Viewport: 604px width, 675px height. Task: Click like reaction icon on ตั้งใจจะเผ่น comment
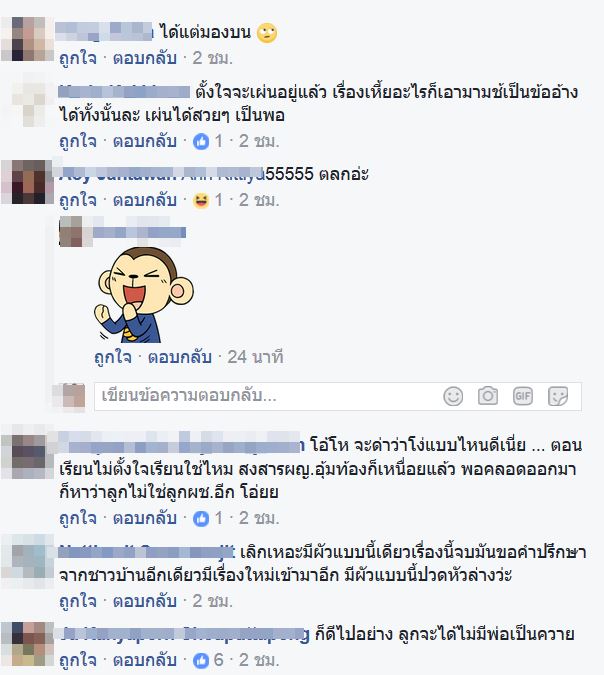(201, 142)
